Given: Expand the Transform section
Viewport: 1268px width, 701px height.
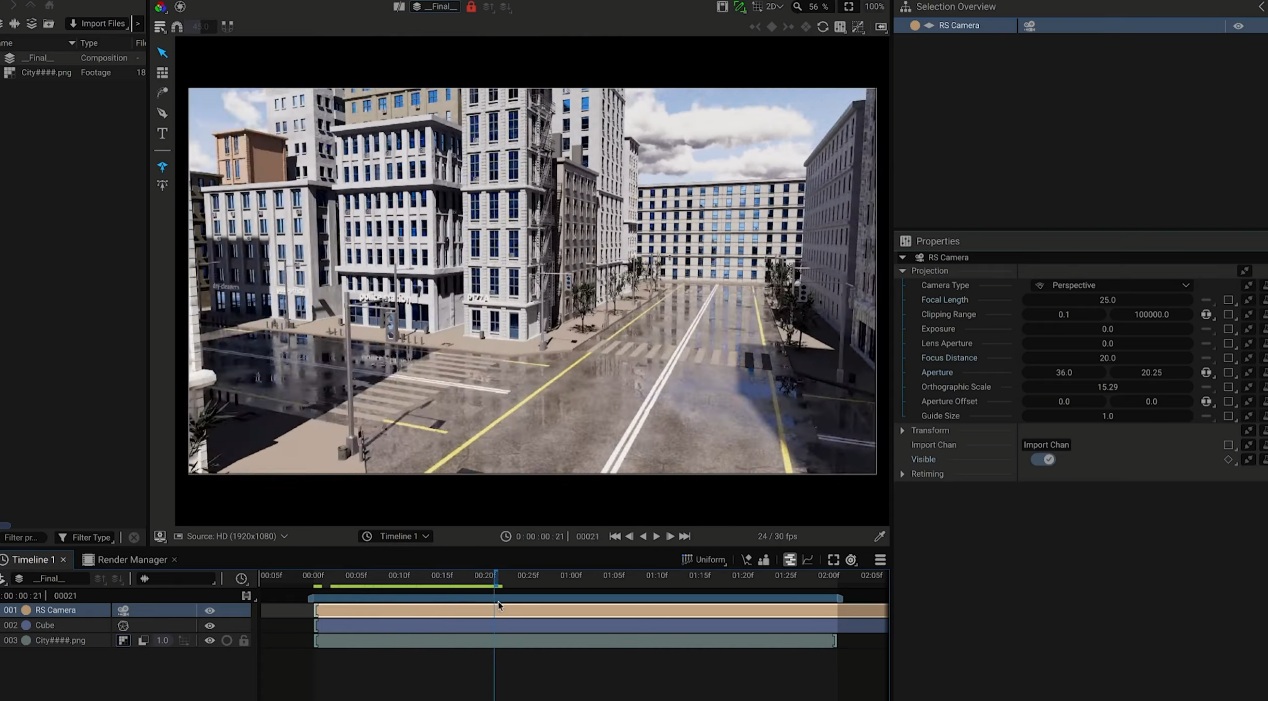Looking at the screenshot, I should 903,431.
